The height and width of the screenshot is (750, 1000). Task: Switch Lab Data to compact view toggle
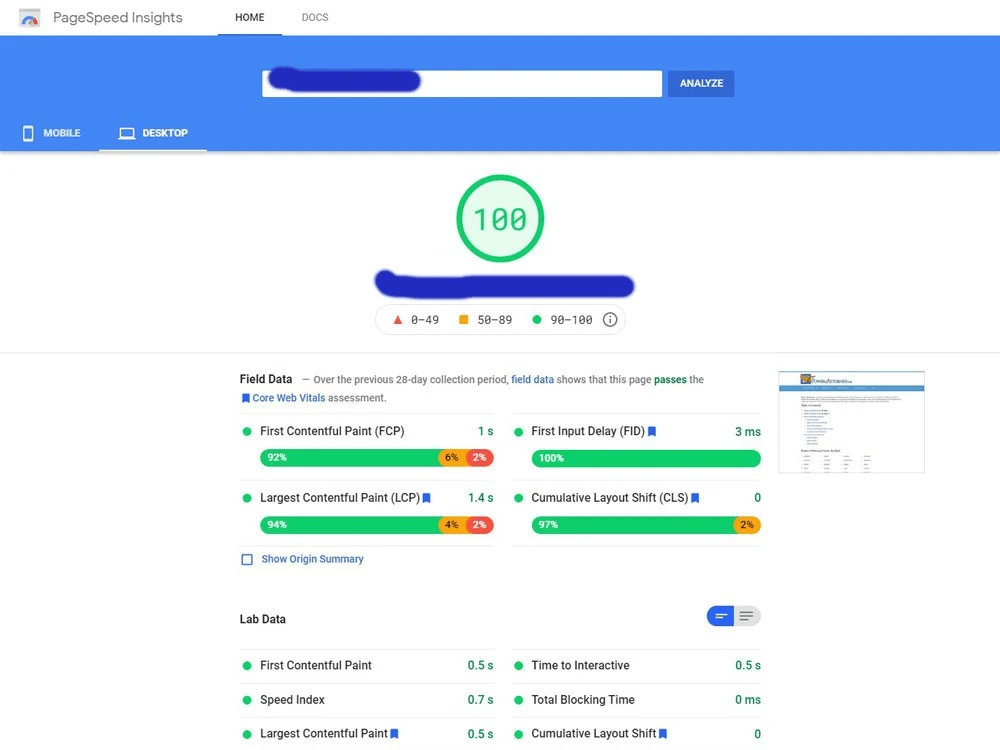721,616
